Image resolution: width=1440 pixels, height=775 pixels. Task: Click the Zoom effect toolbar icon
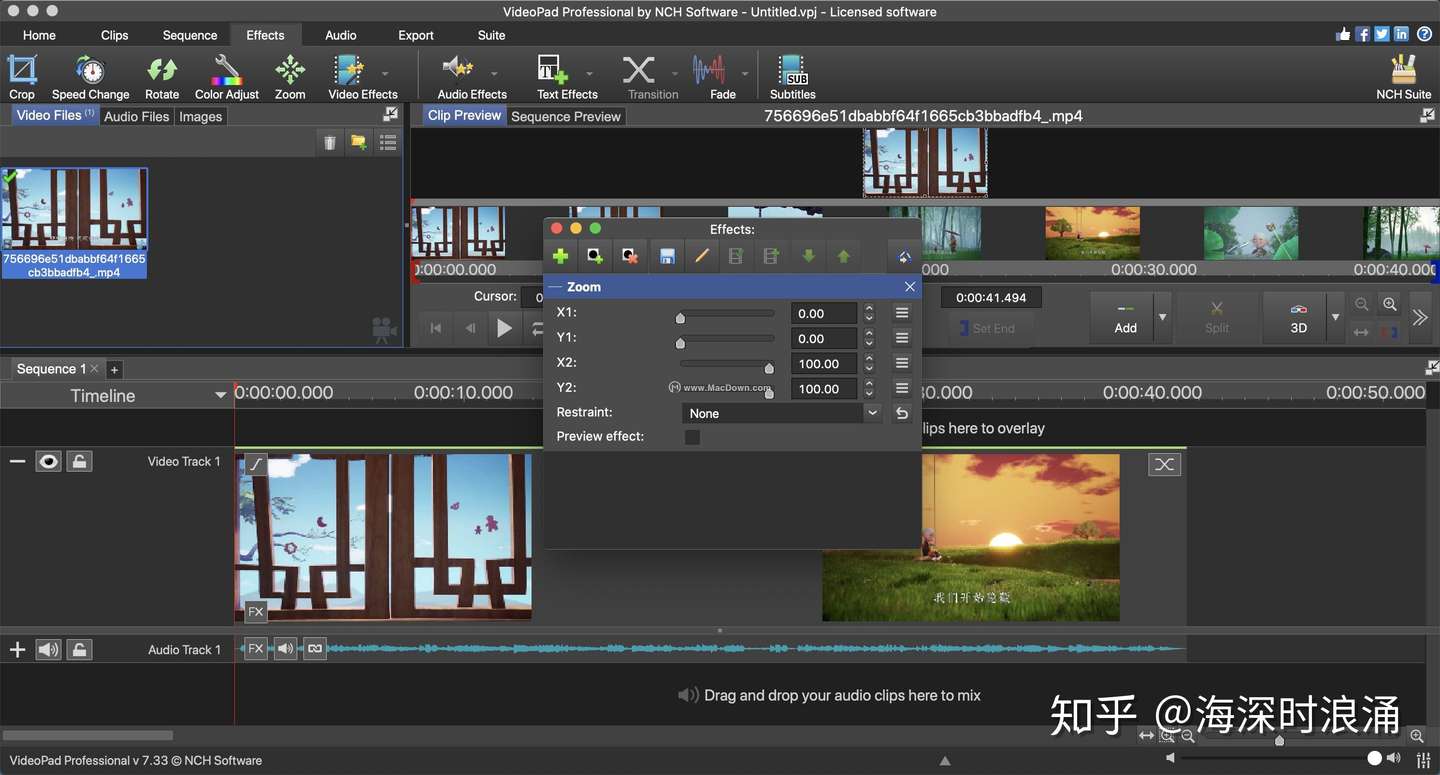click(x=290, y=78)
